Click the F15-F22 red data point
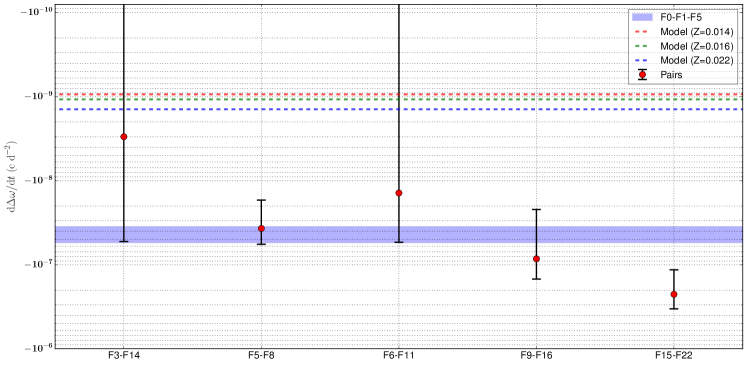This screenshot has width=747, height=365. coord(674,294)
